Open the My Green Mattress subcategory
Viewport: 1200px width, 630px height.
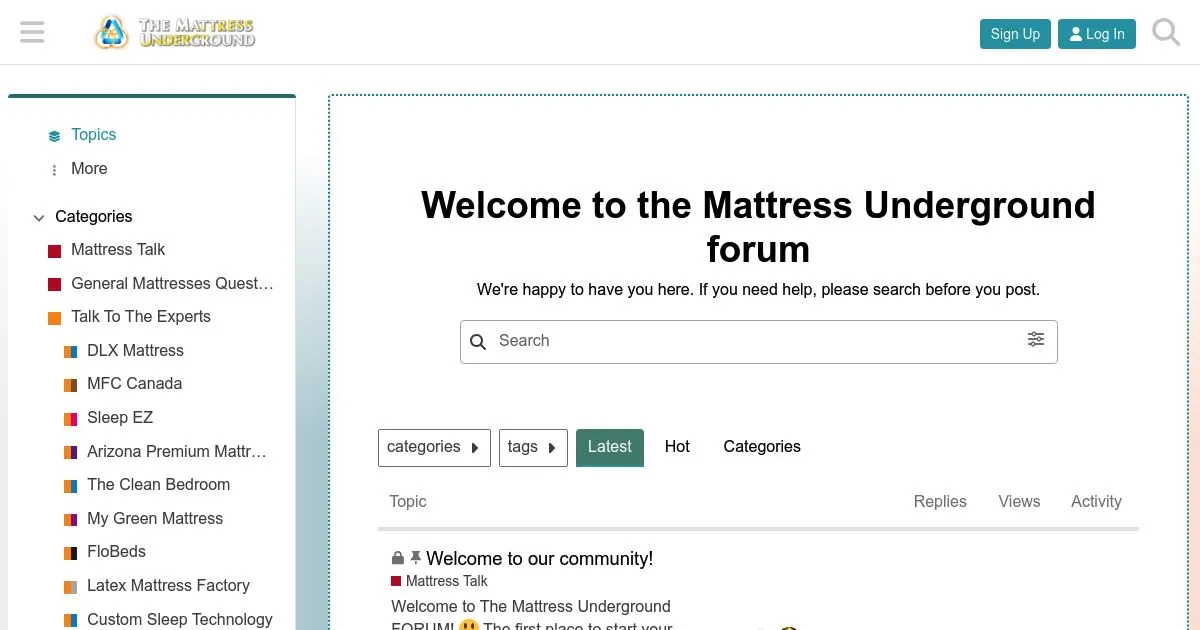(155, 519)
